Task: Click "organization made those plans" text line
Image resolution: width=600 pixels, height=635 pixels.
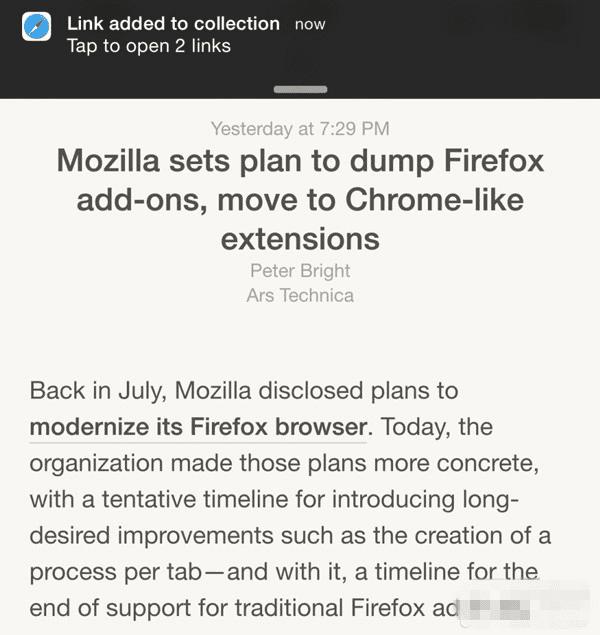Action: click(x=180, y=463)
